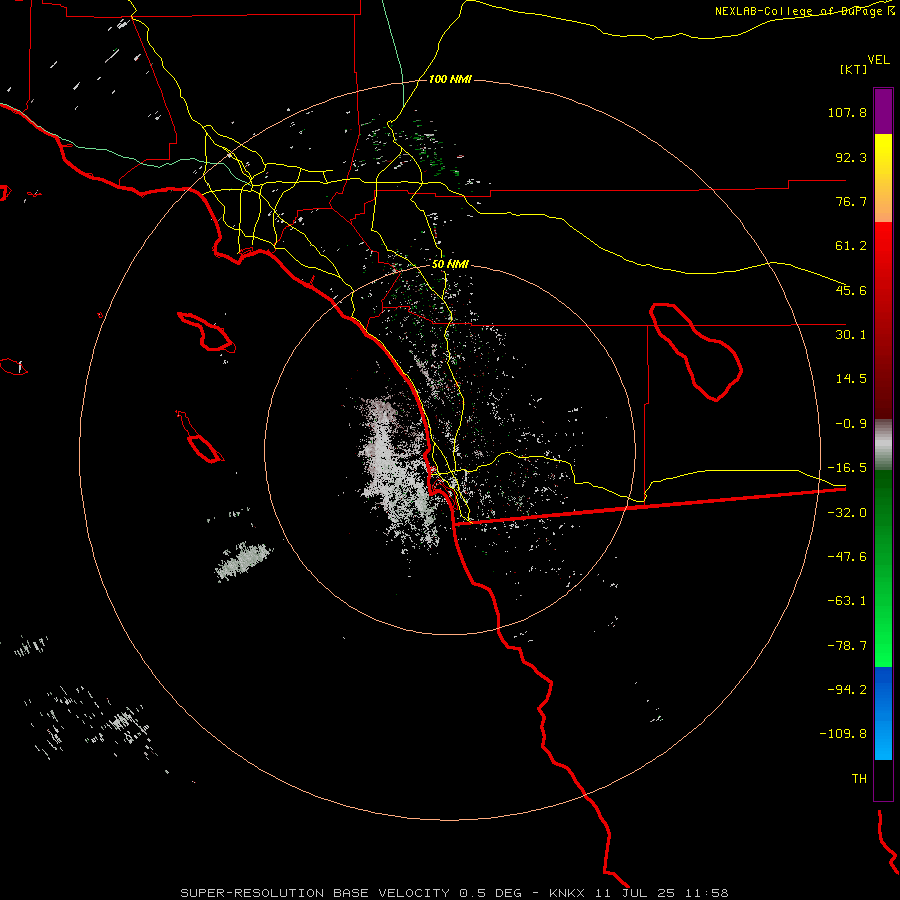
Task: Click SUPER-RESOLUTION BASE VELOCITY caption text
Action: coord(315,893)
